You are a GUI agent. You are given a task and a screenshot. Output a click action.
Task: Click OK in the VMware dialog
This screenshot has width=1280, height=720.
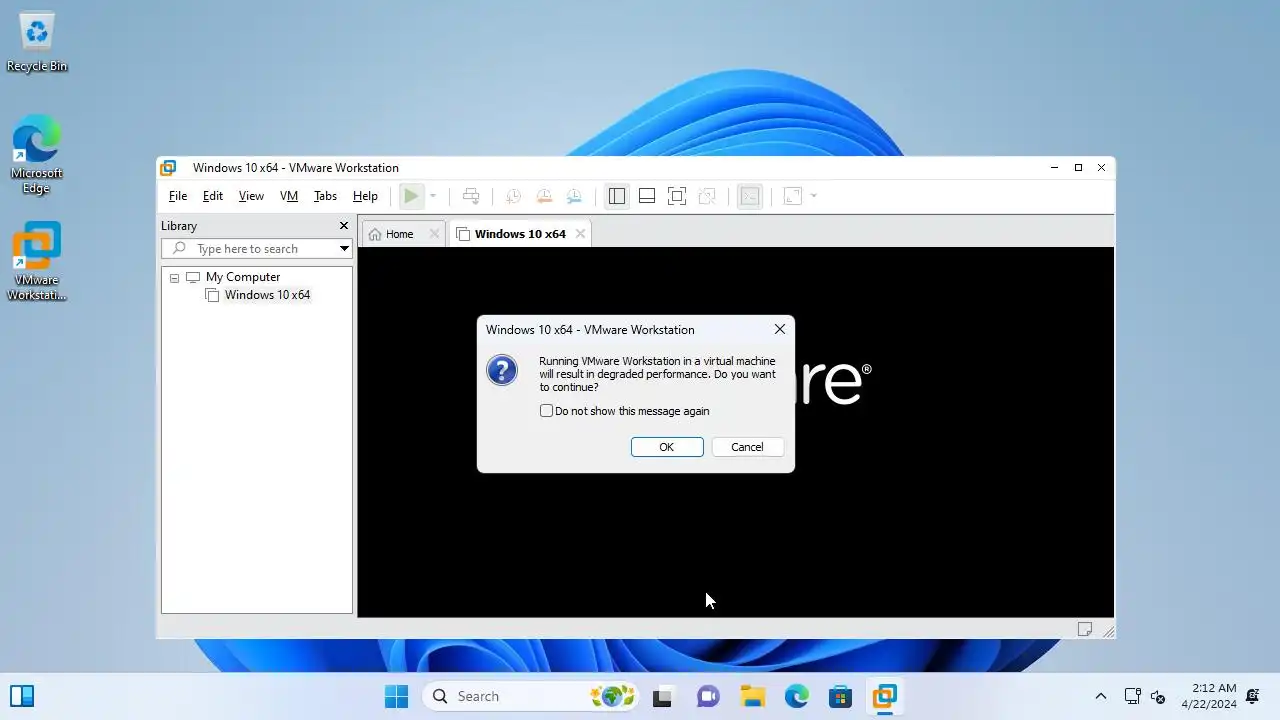[667, 447]
